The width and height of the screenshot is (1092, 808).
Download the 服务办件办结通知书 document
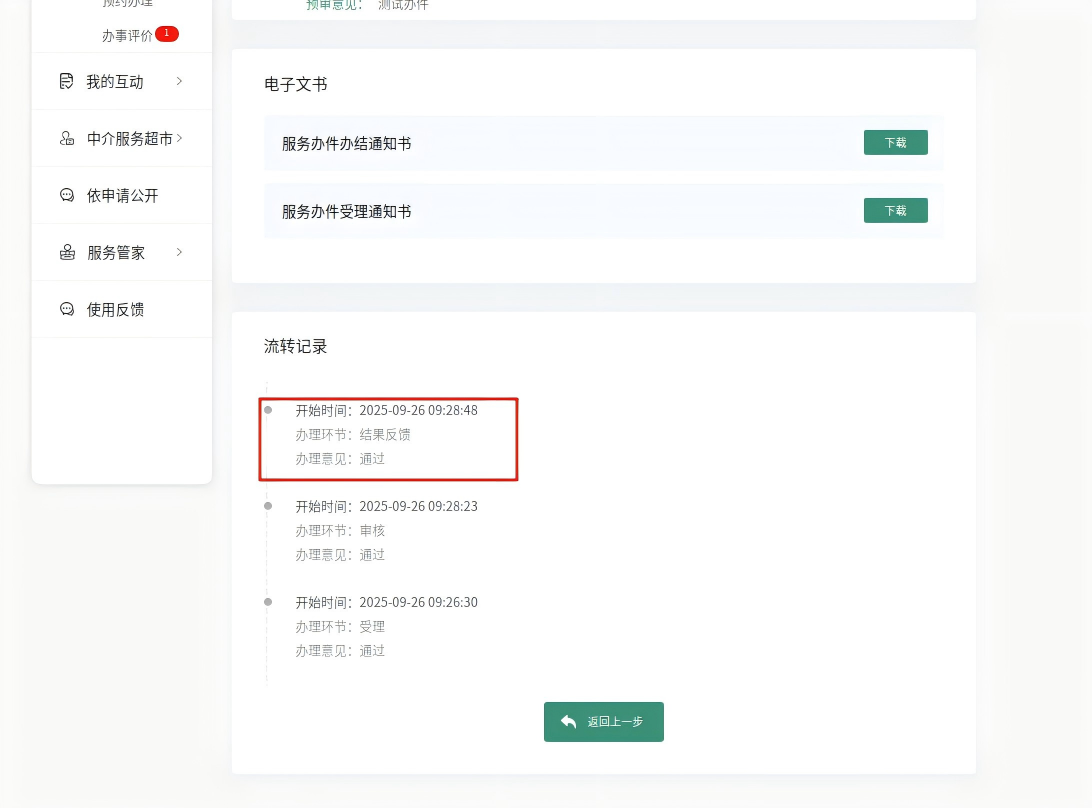pos(895,143)
